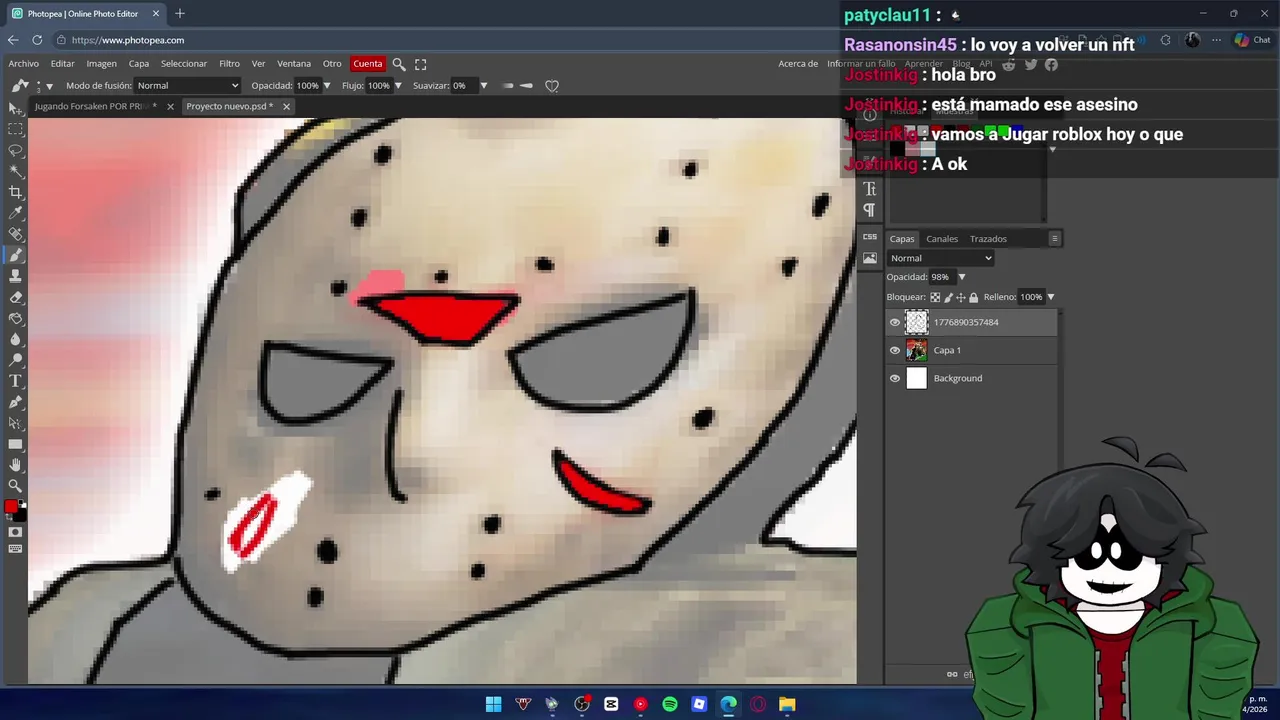
Task: Toggle lock all padlock icon
Action: 973,297
